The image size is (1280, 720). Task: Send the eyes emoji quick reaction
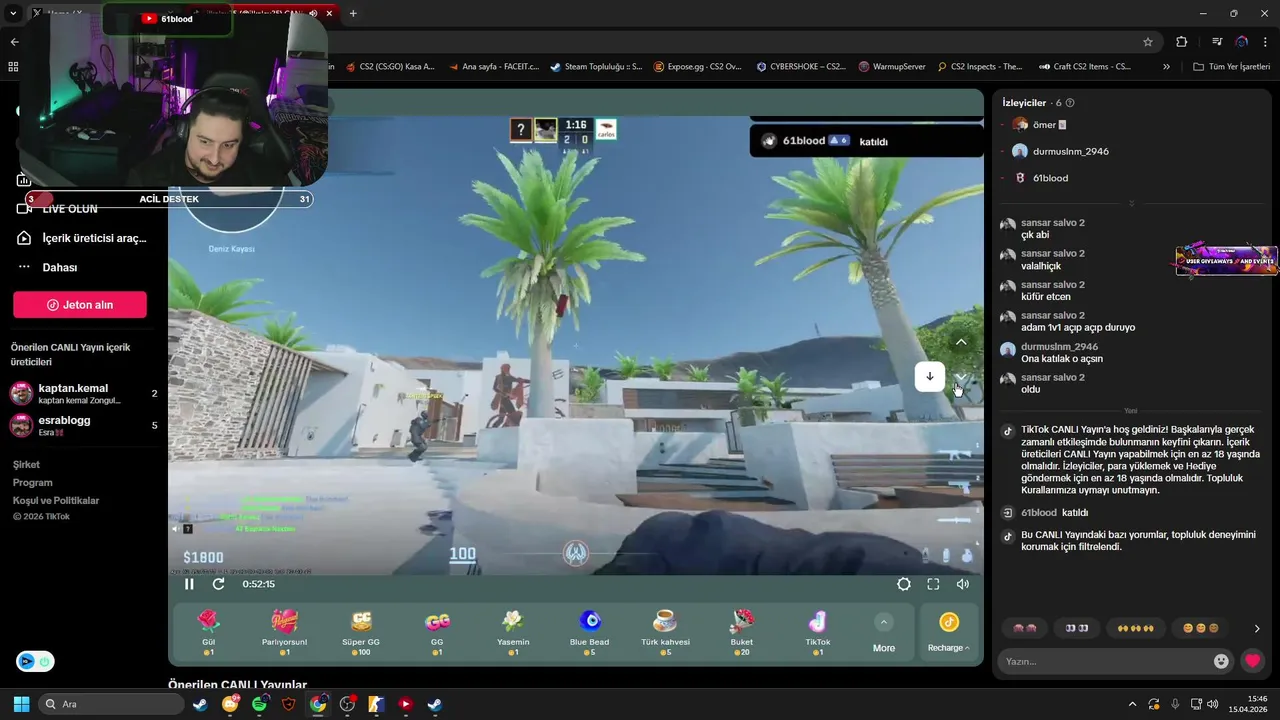click(1077, 628)
